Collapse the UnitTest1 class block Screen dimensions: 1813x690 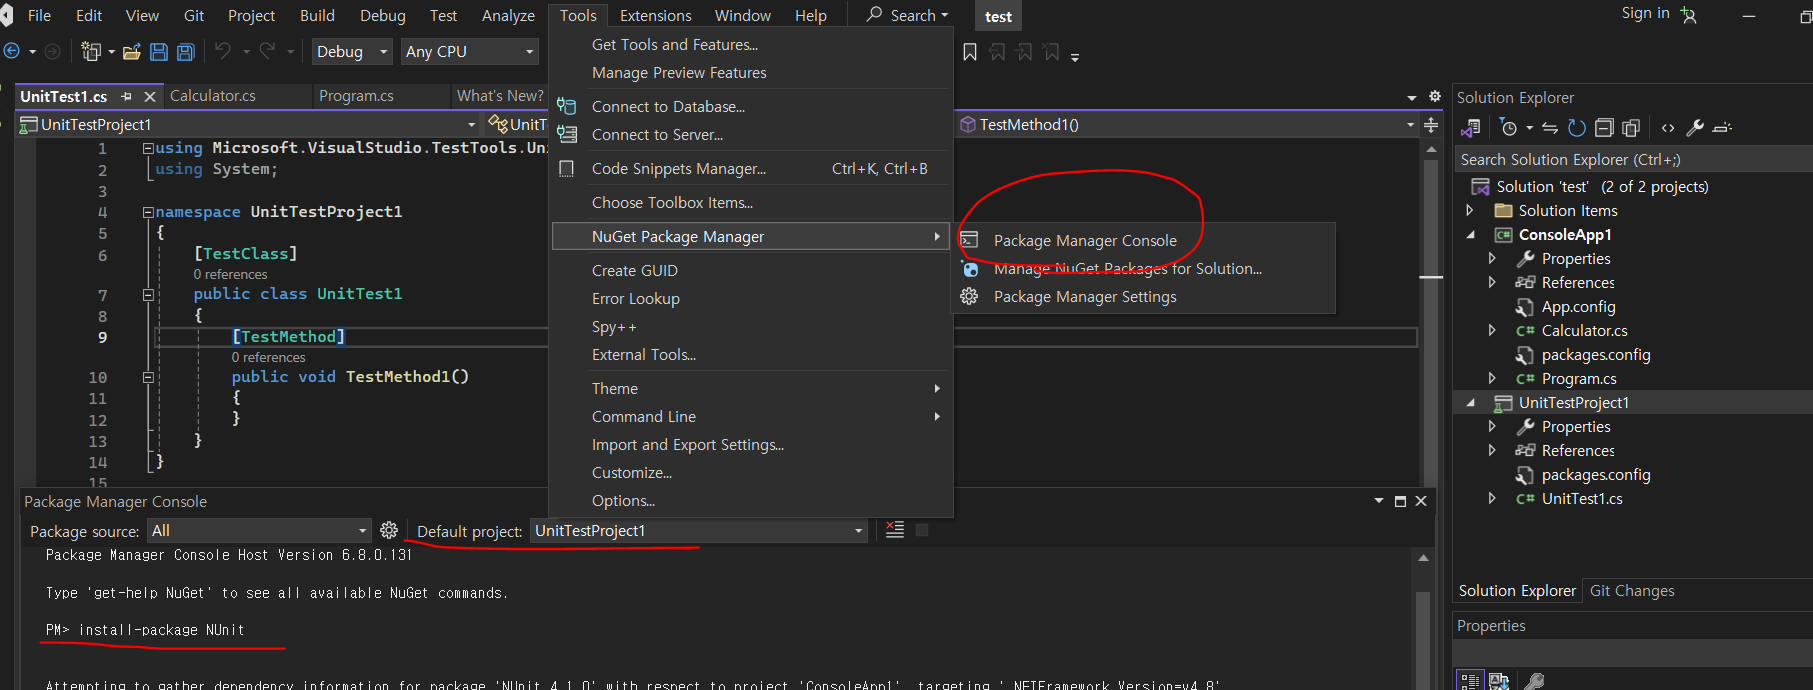tap(148, 295)
